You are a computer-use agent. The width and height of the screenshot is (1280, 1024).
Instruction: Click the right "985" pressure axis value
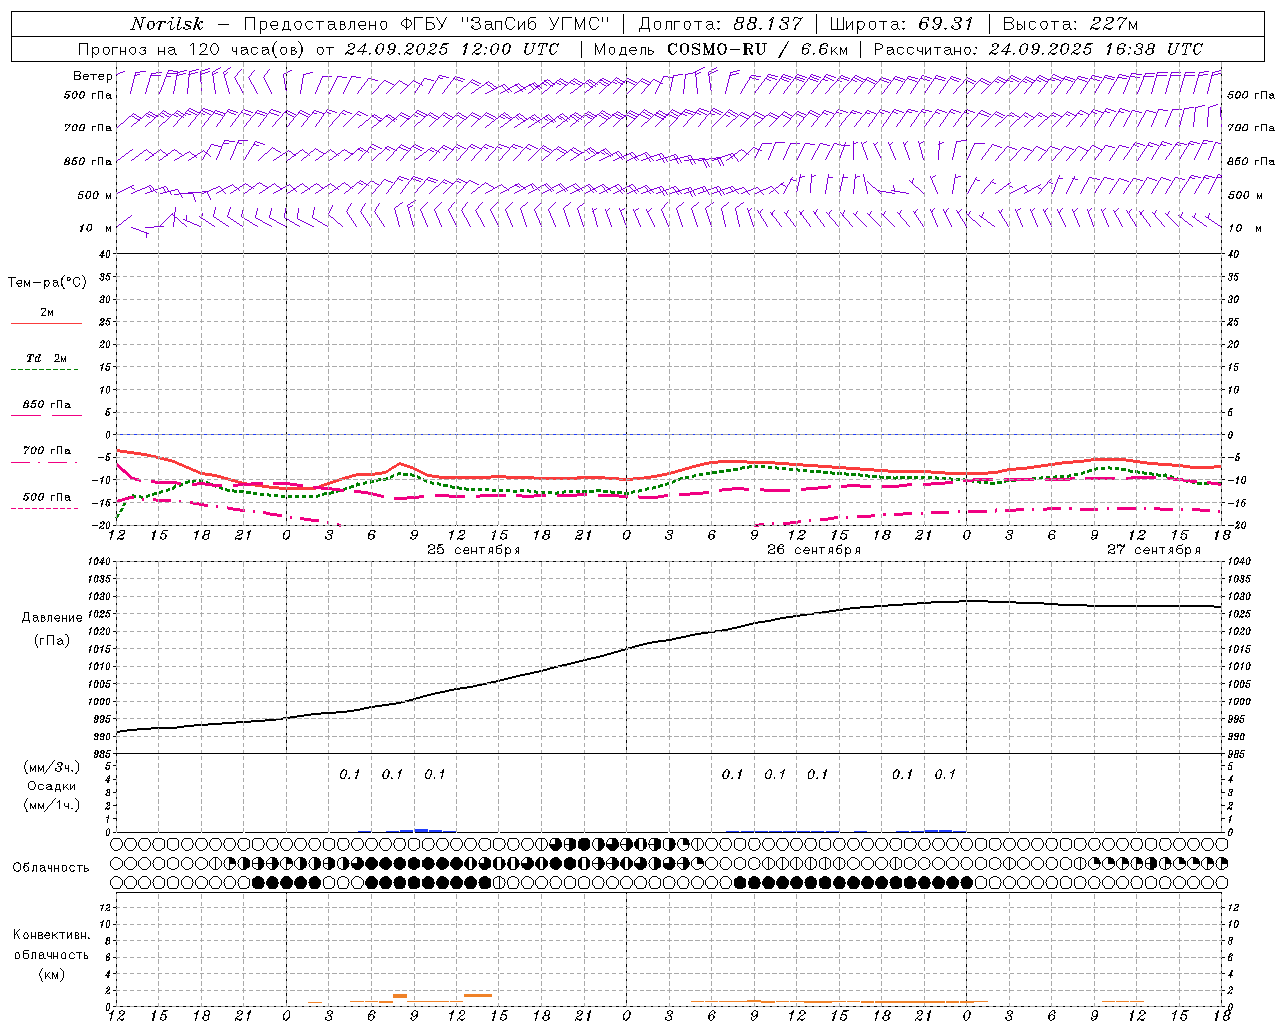click(1238, 754)
